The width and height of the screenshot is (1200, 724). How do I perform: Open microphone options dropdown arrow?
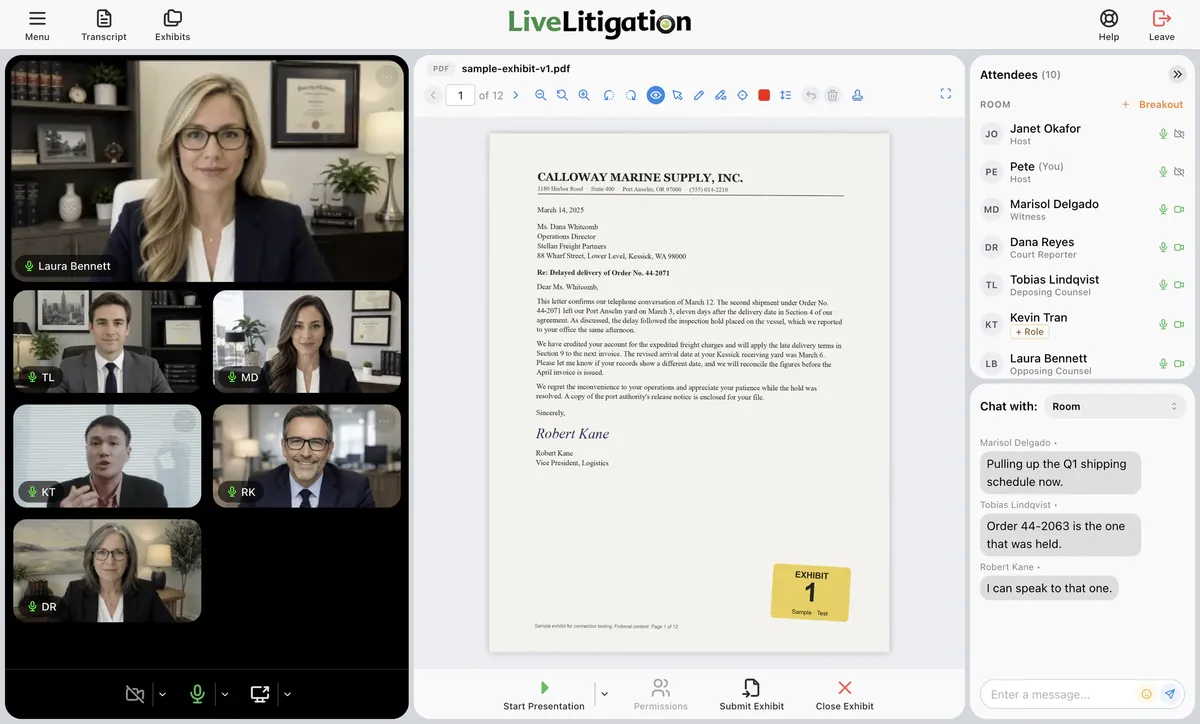pos(225,694)
